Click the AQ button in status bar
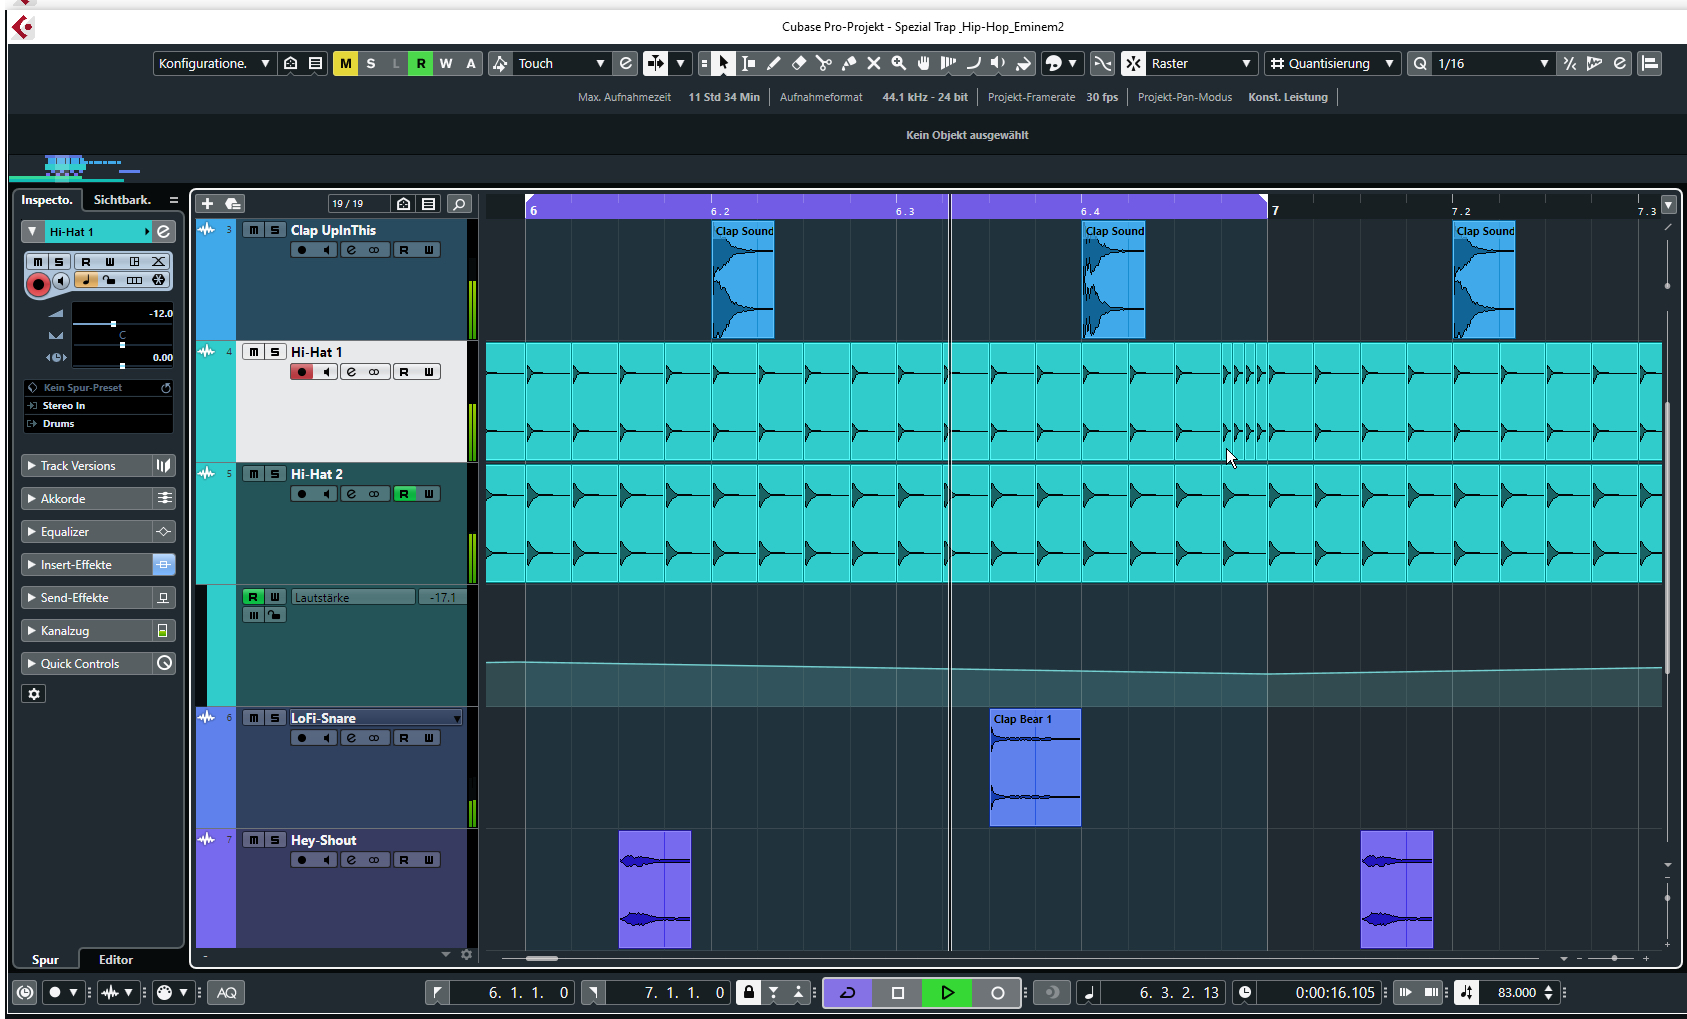 click(227, 993)
